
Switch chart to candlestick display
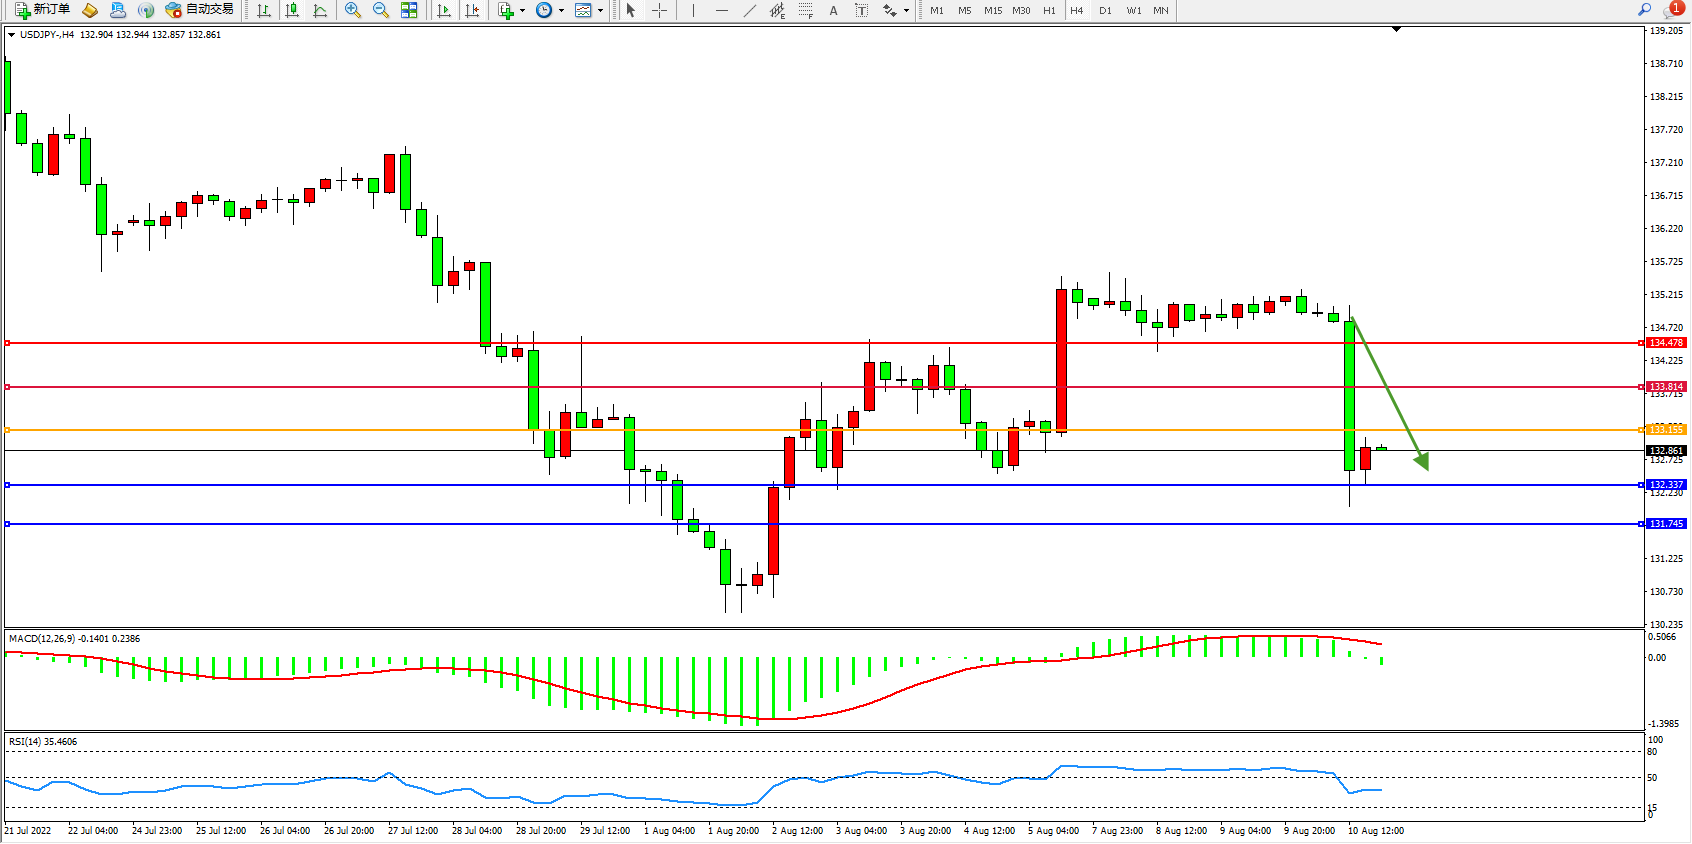click(x=292, y=10)
